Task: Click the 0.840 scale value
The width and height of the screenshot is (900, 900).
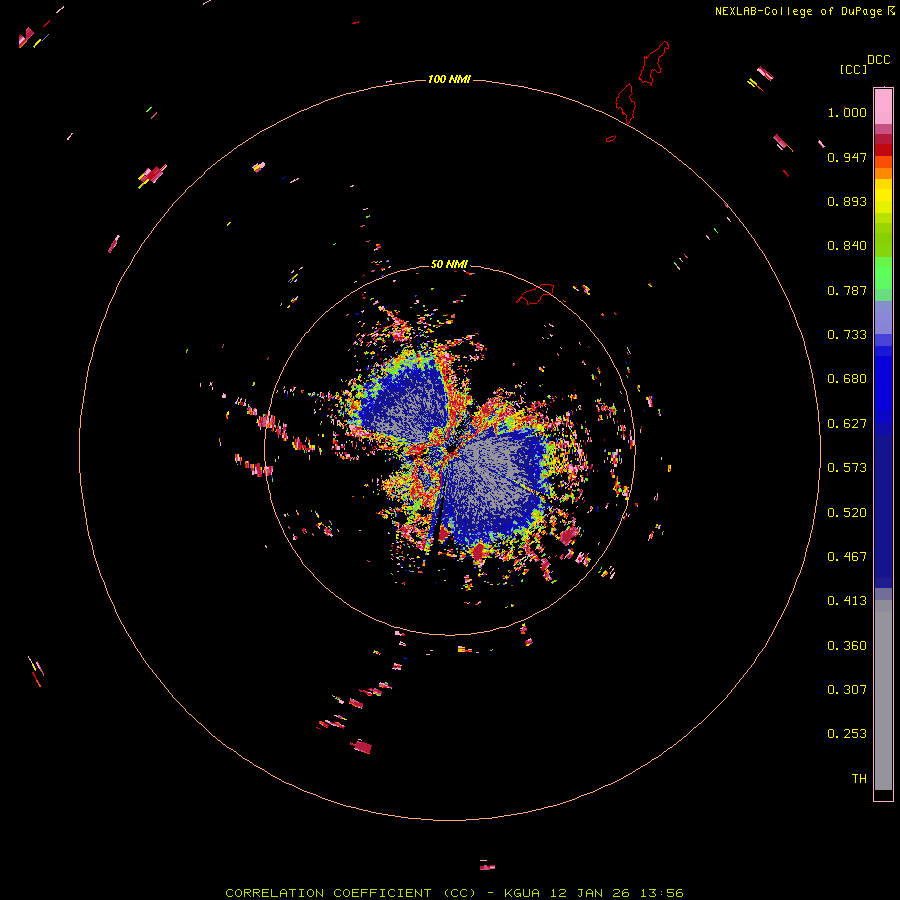Action: tap(847, 246)
